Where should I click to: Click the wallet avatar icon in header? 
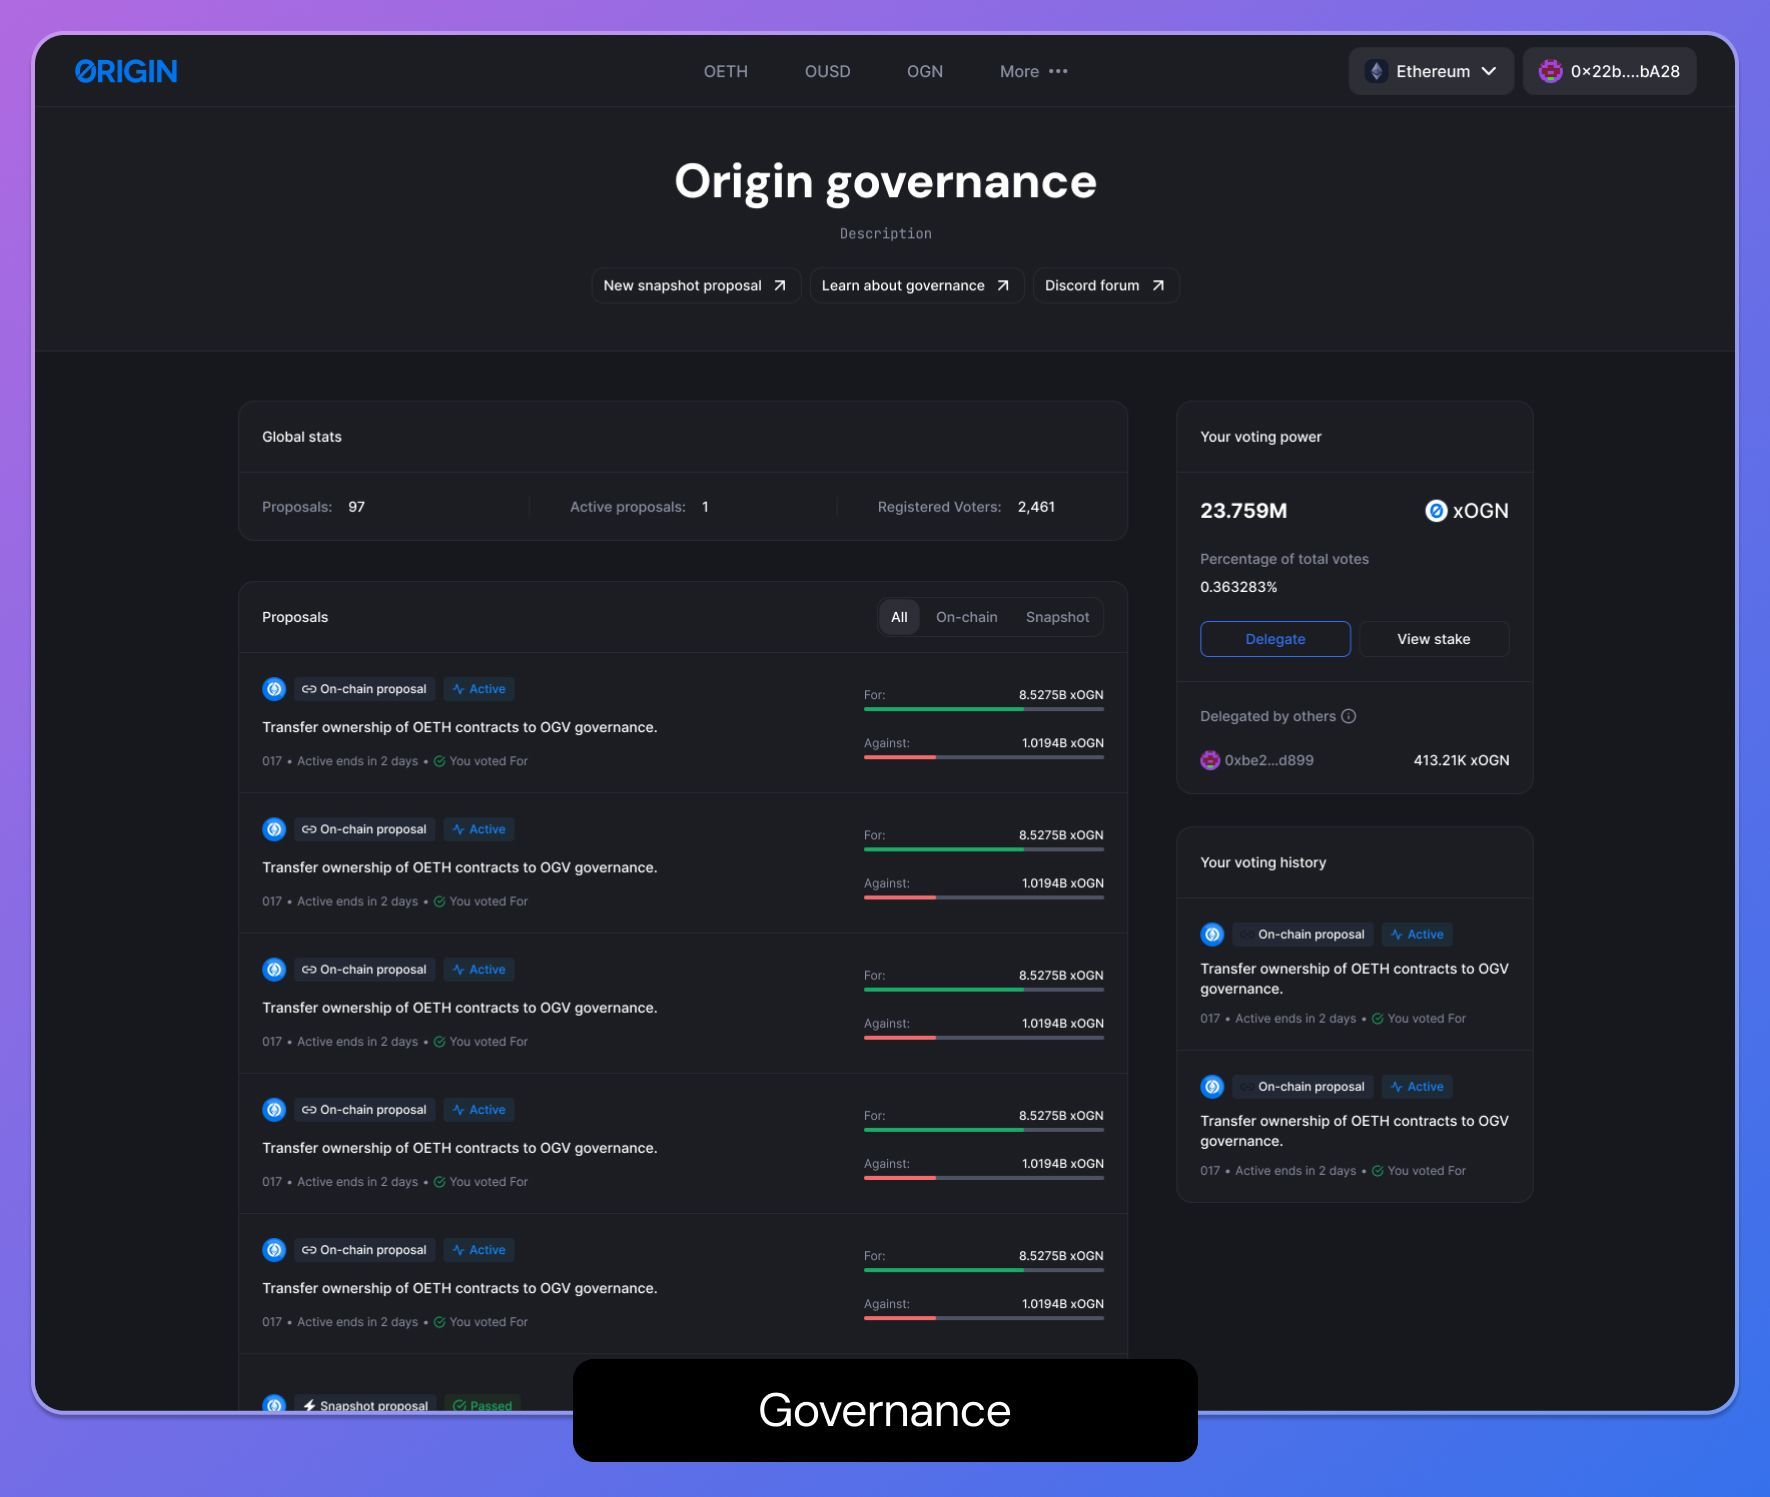pyautogui.click(x=1550, y=71)
